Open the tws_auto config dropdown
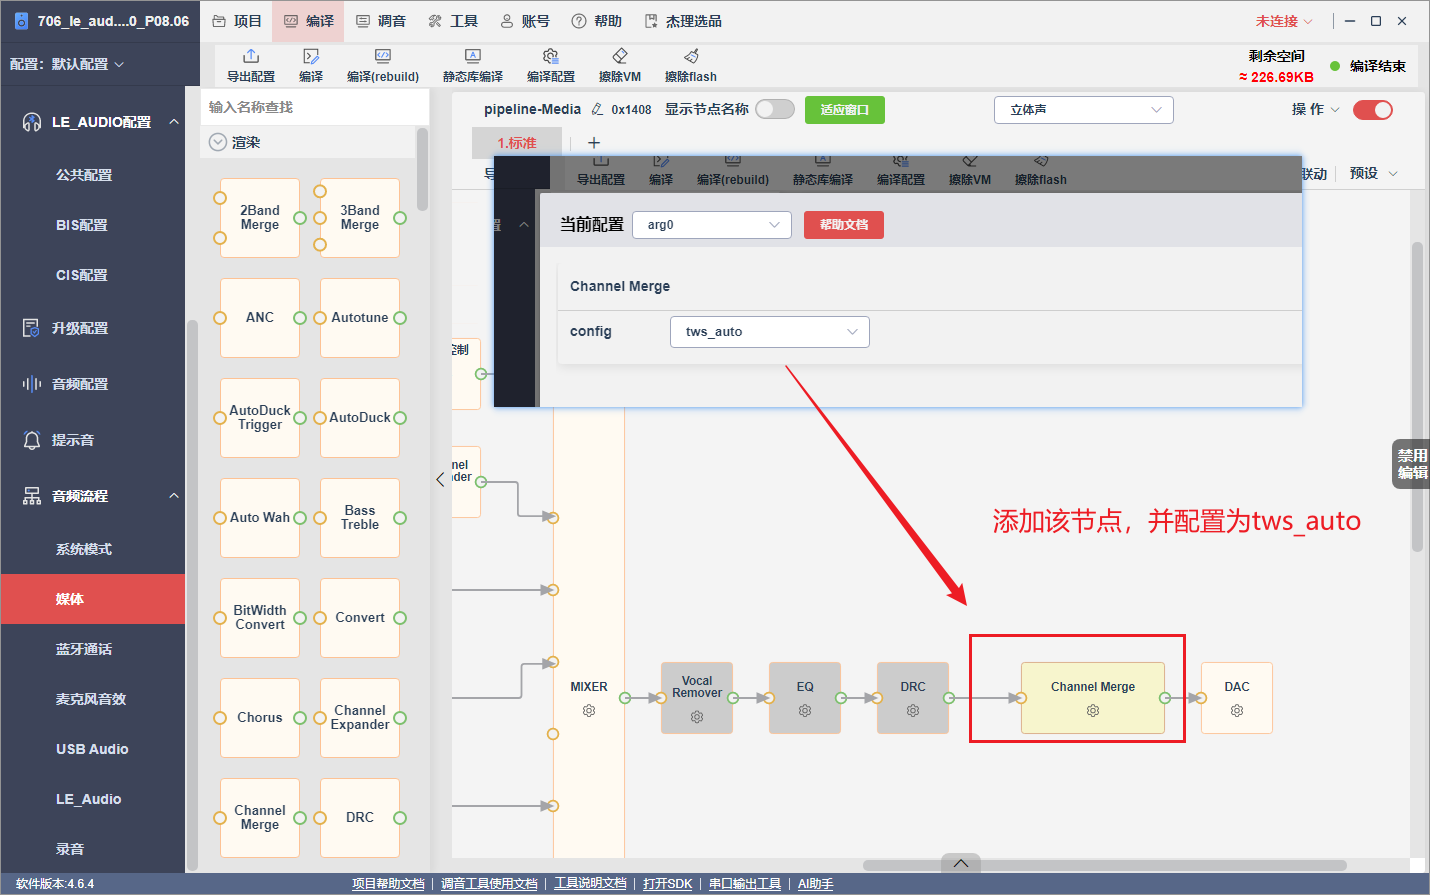The height and width of the screenshot is (895, 1430). point(770,332)
